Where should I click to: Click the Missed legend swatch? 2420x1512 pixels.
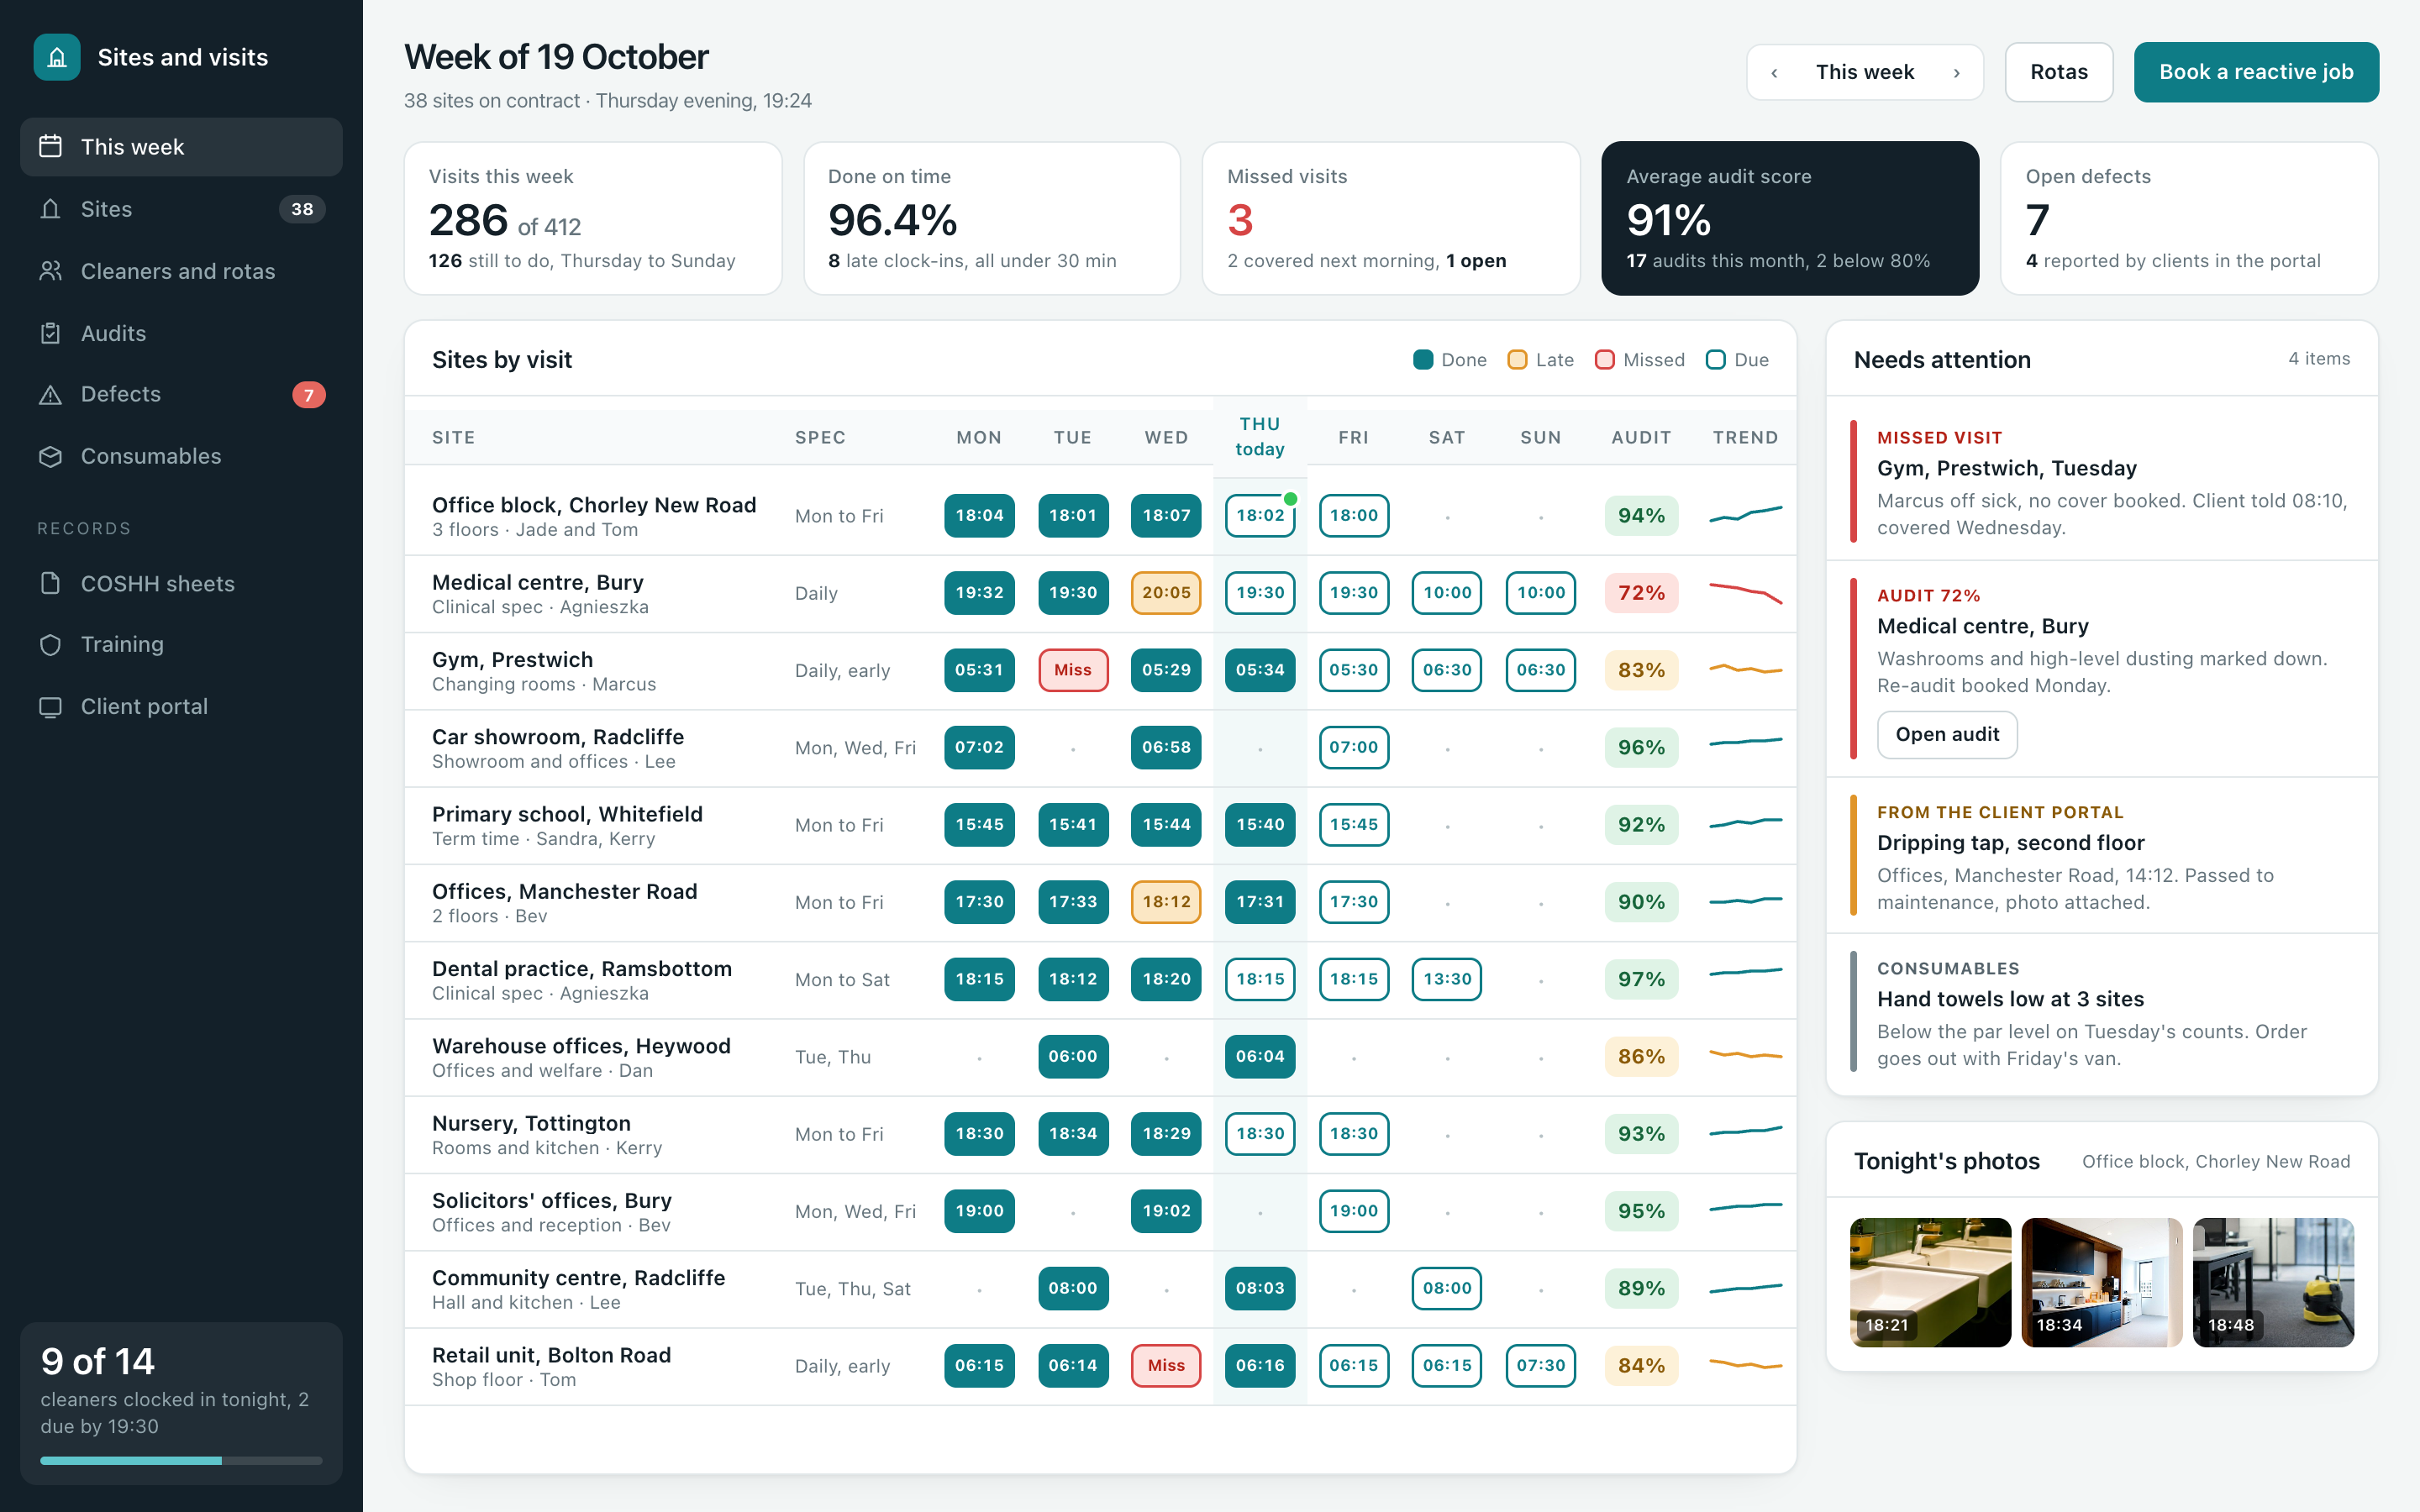tap(1605, 360)
